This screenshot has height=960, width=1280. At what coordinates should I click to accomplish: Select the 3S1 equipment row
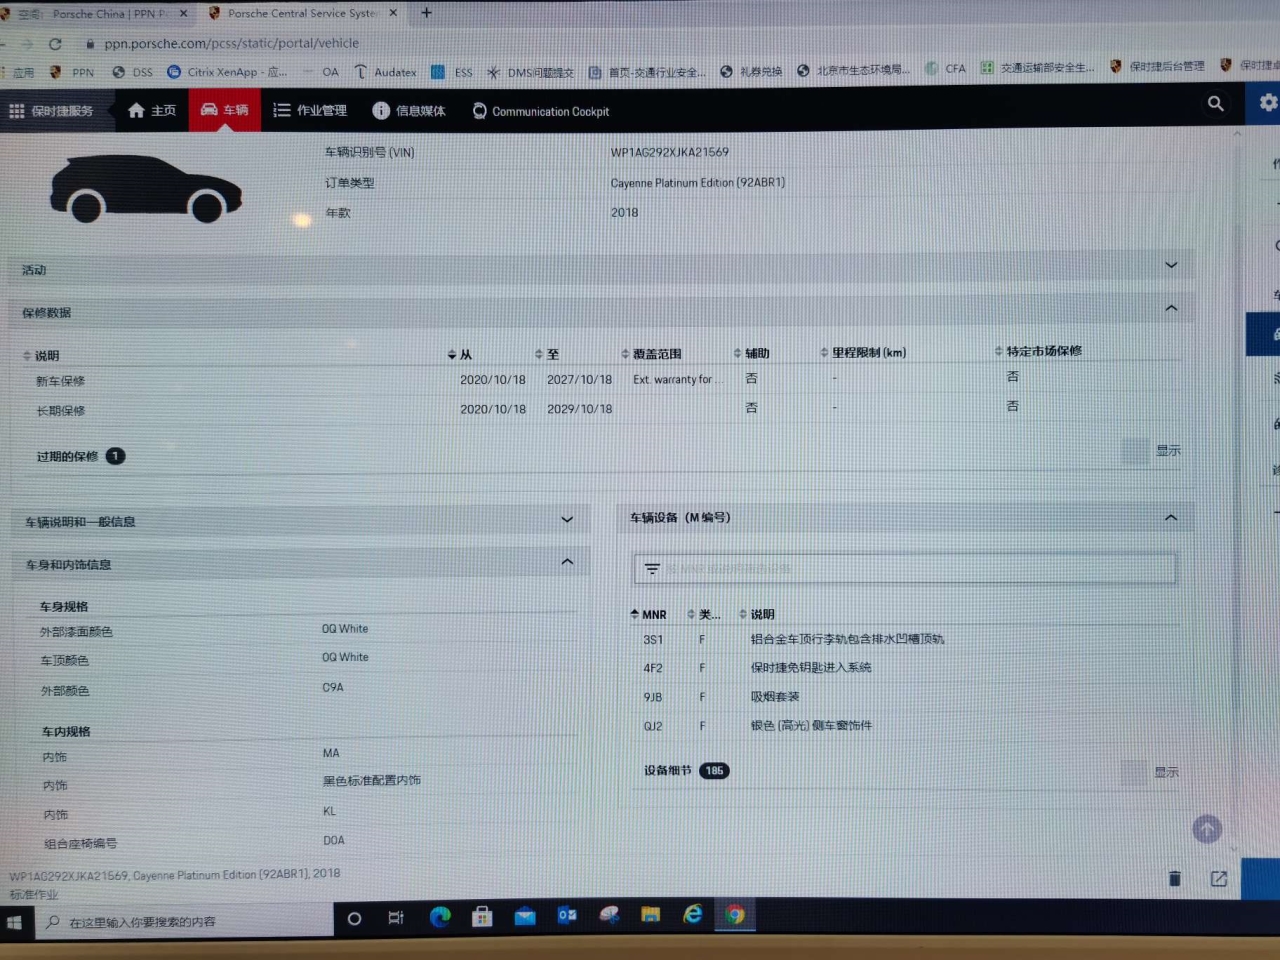[905, 639]
